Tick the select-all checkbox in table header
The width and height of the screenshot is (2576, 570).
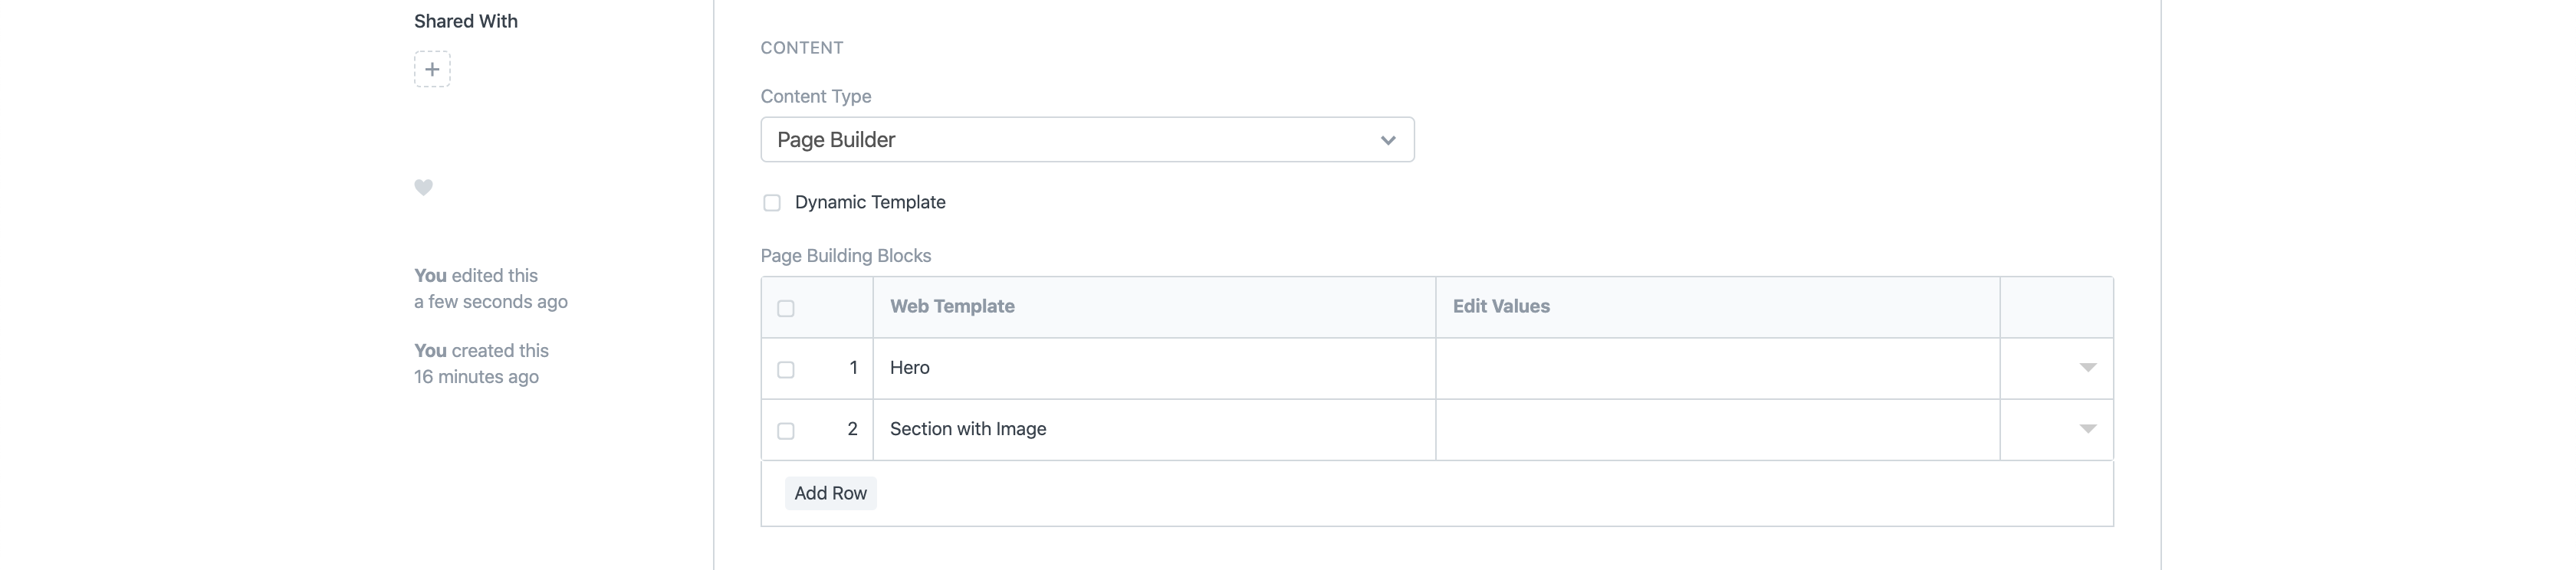click(786, 308)
